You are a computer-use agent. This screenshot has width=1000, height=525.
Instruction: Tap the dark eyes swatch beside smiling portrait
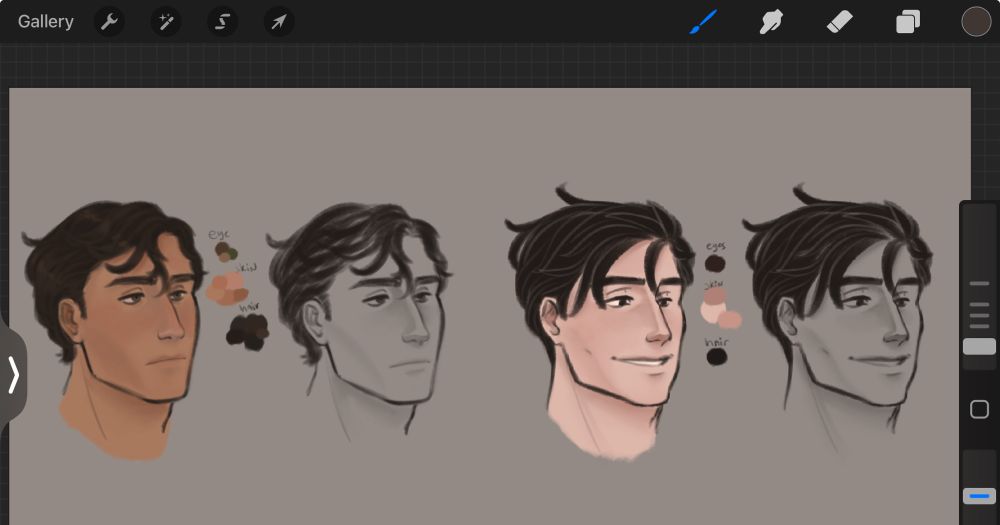pyautogui.click(x=715, y=263)
